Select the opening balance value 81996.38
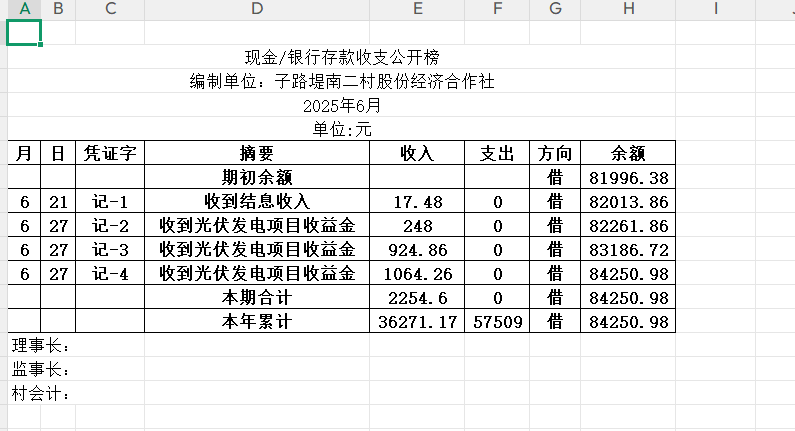The image size is (795, 431). tap(629, 177)
